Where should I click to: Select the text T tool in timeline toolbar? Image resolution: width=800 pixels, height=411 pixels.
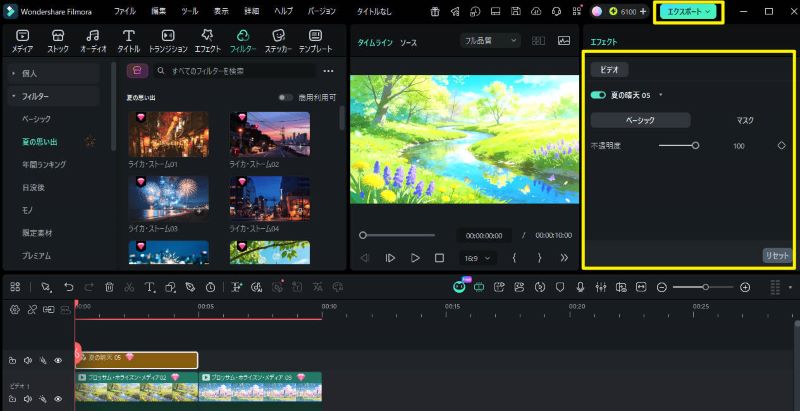click(149, 287)
